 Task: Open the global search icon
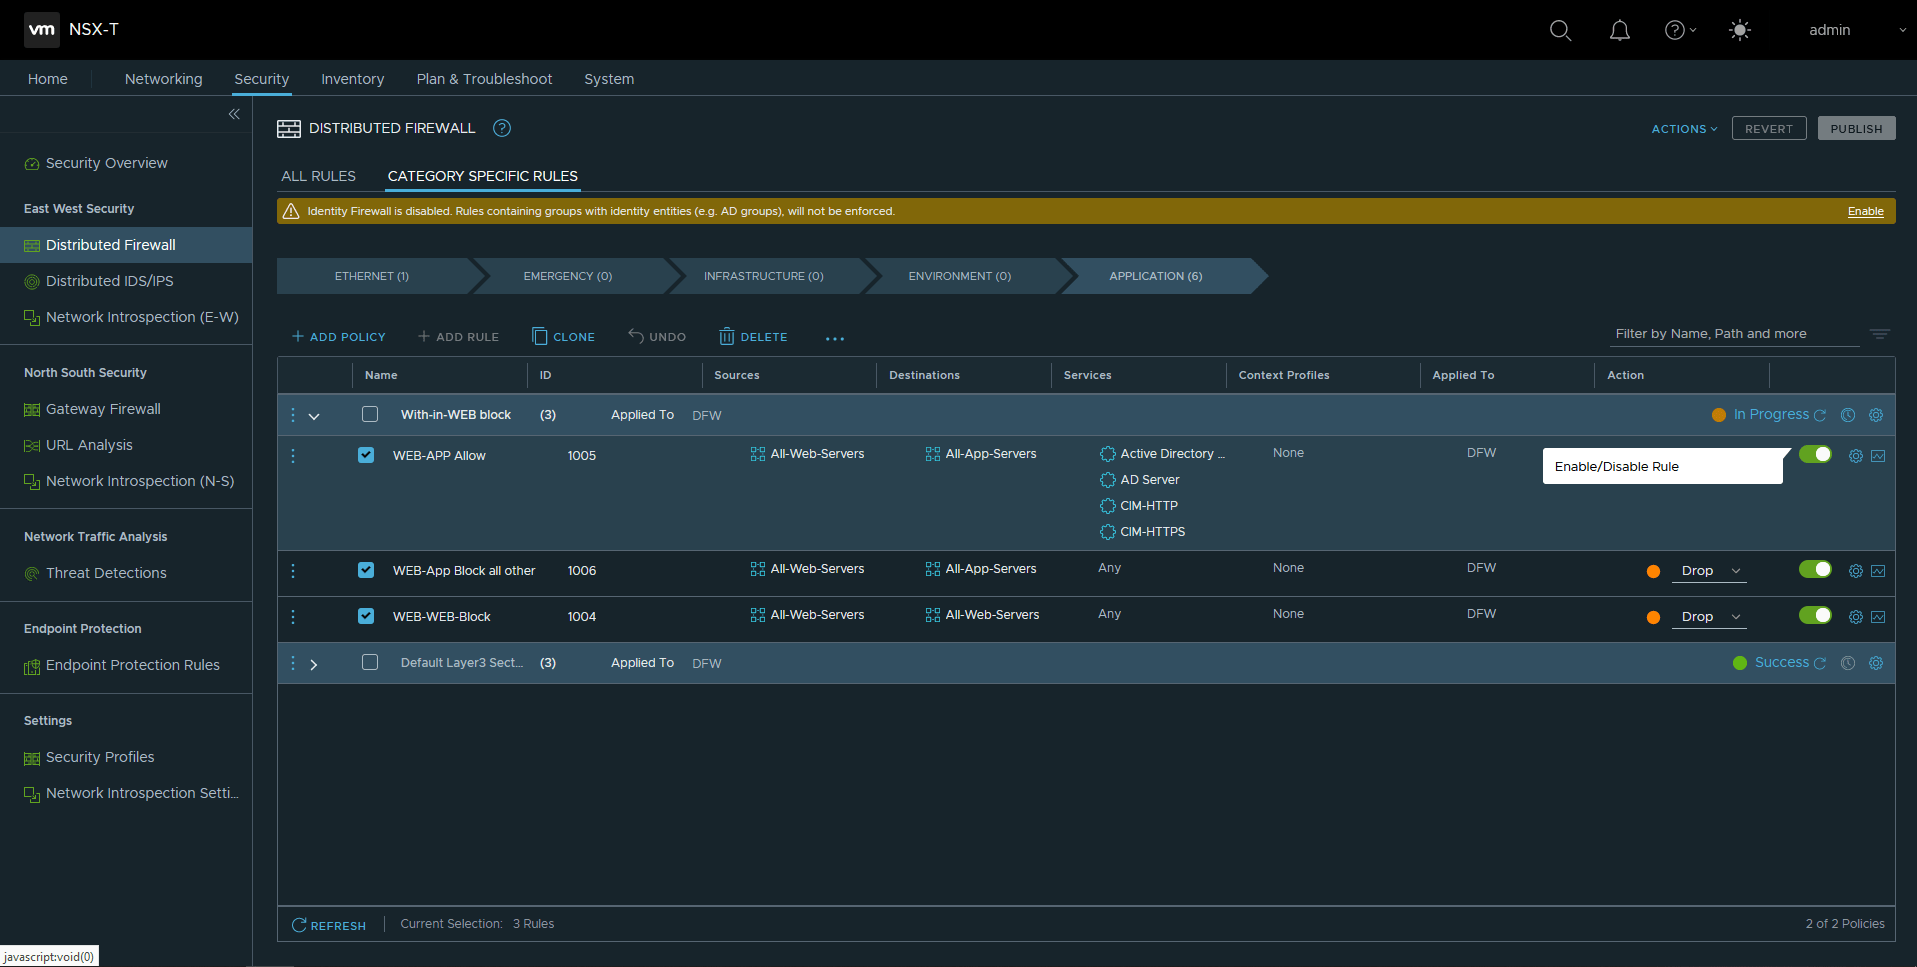(x=1560, y=30)
